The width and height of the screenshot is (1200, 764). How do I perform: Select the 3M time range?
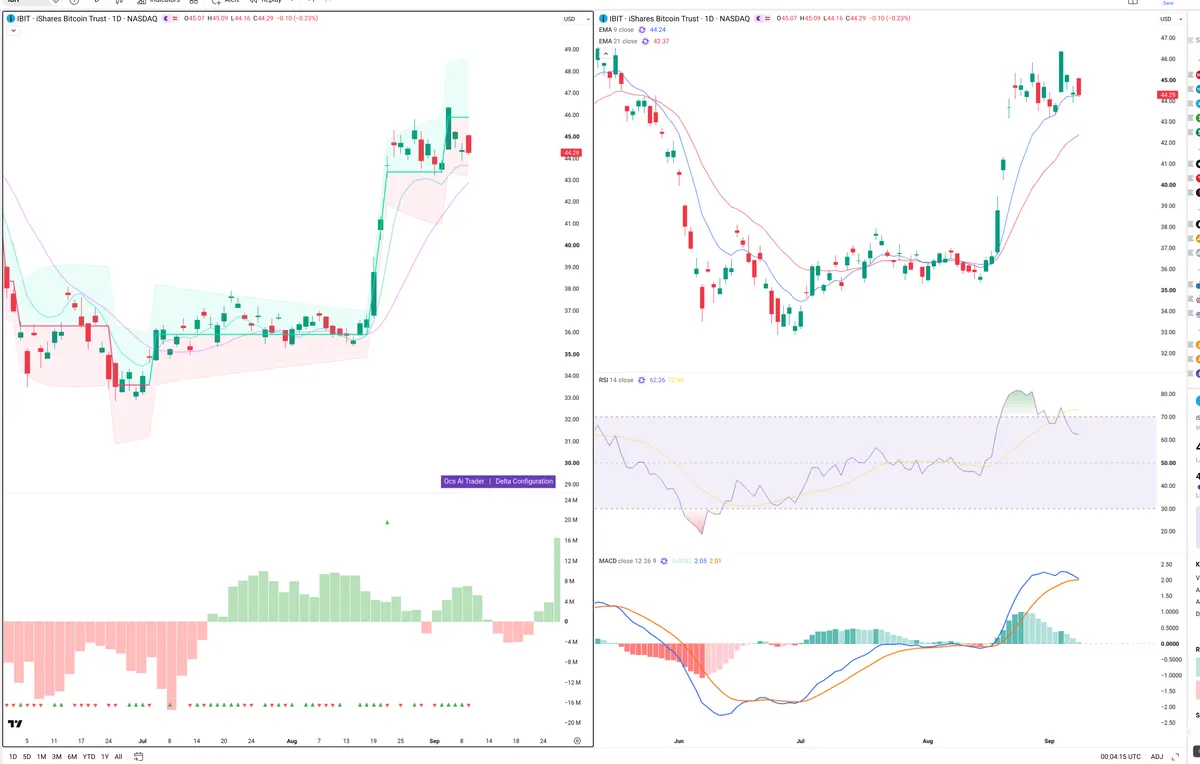[x=57, y=757]
